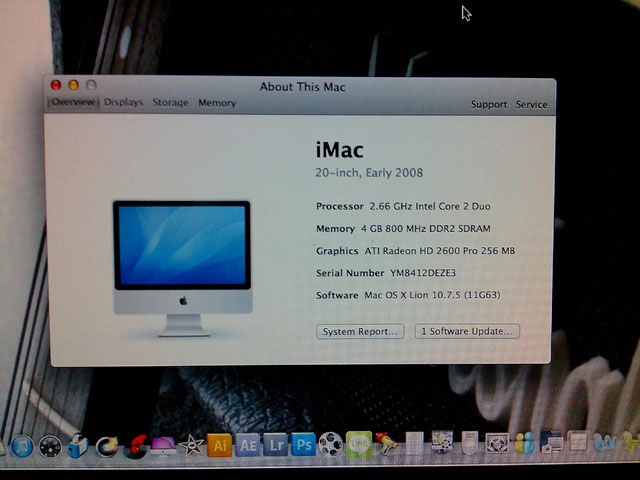This screenshot has height=480, width=640.
Task: Click the "2.66 GHz Intel Core 2 Duo" value
Action: click(430, 207)
